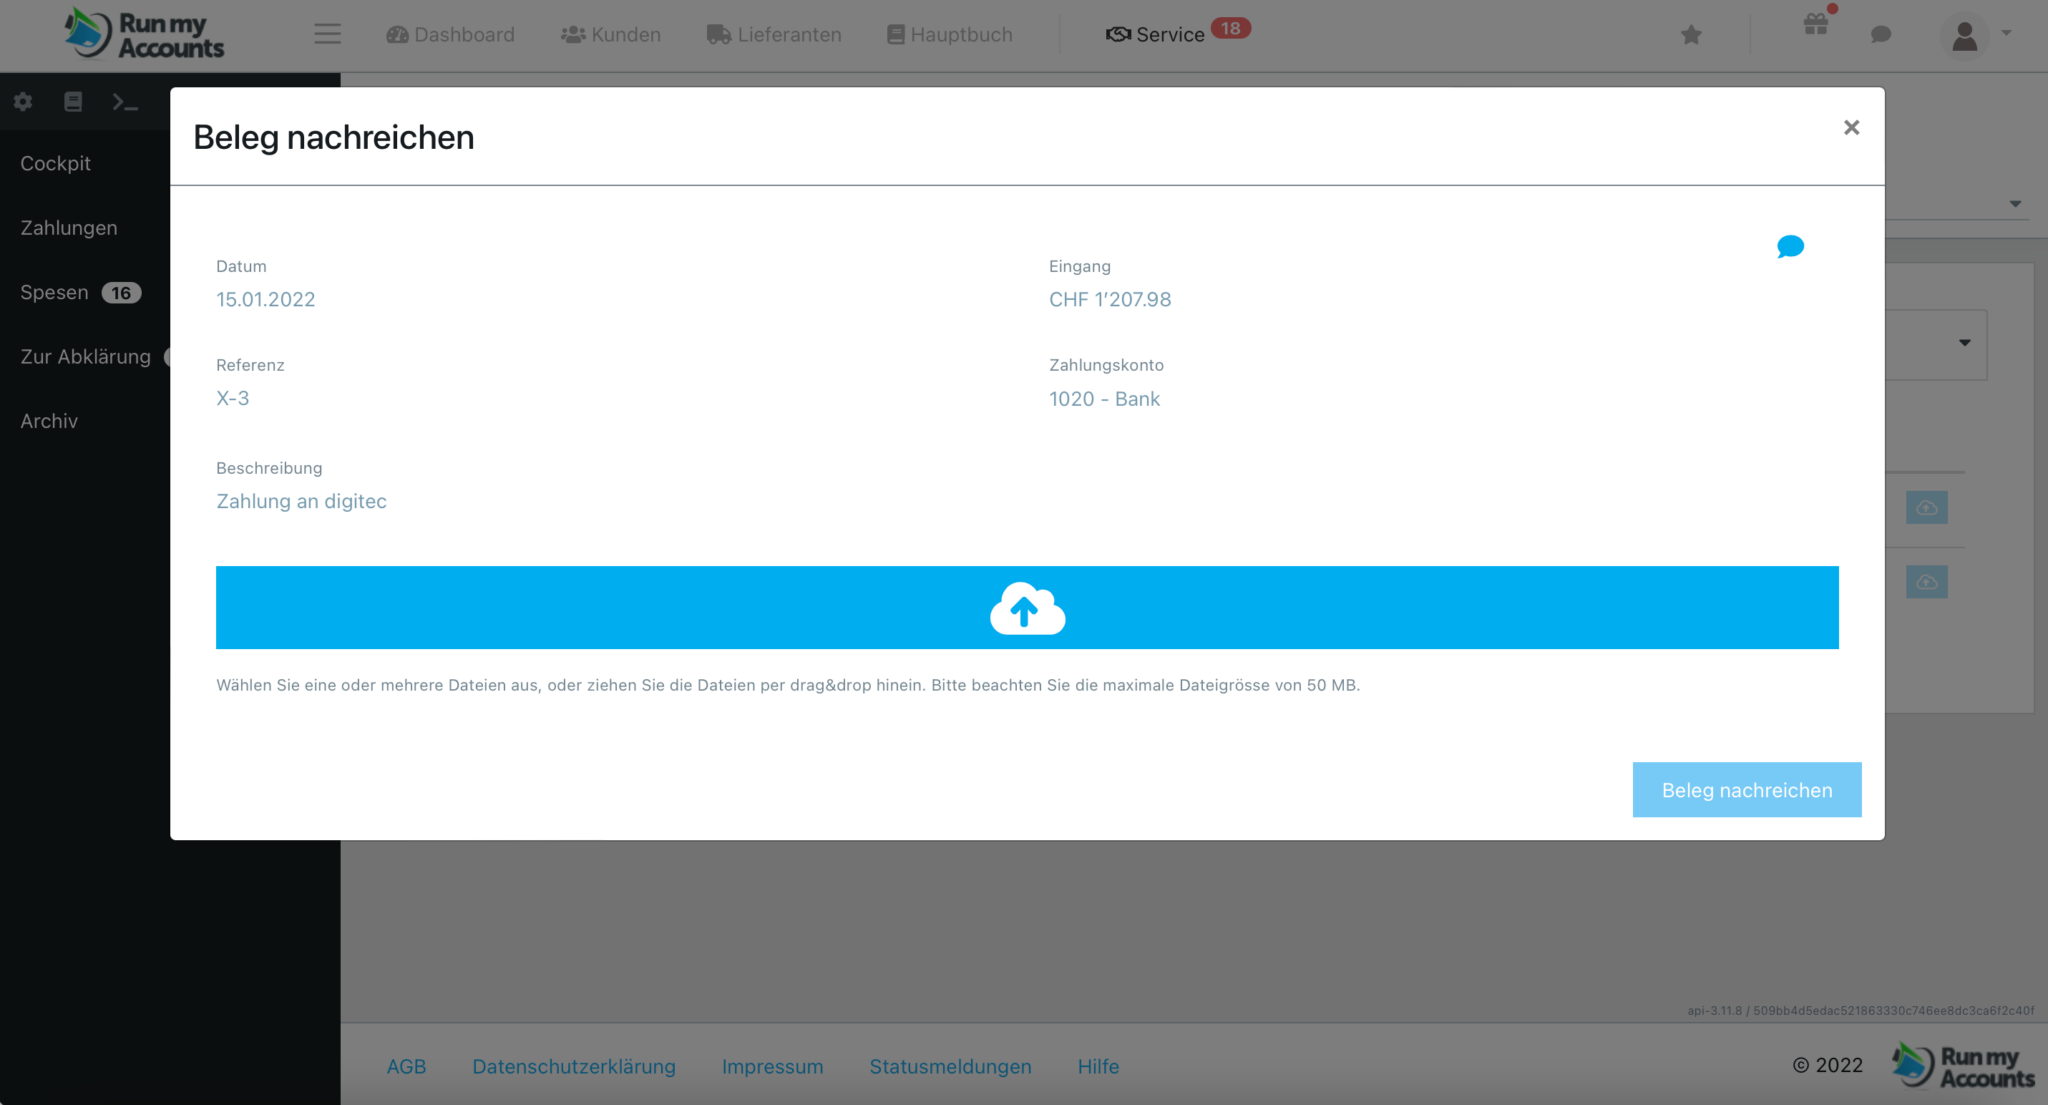This screenshot has height=1105, width=2048.
Task: Click the close X button on dialog
Action: coord(1852,127)
